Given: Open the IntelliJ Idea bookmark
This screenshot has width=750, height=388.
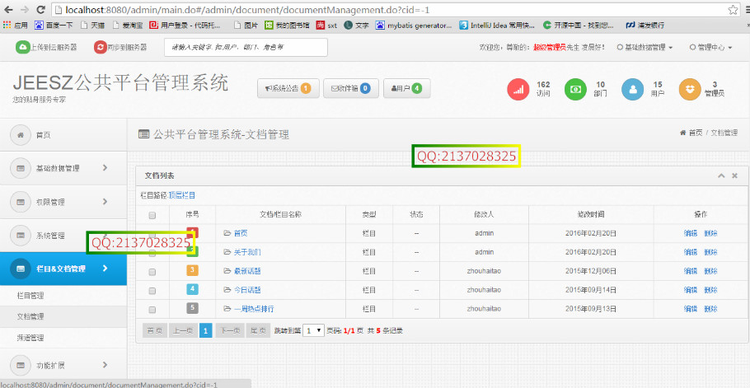Looking at the screenshot, I should 497,25.
